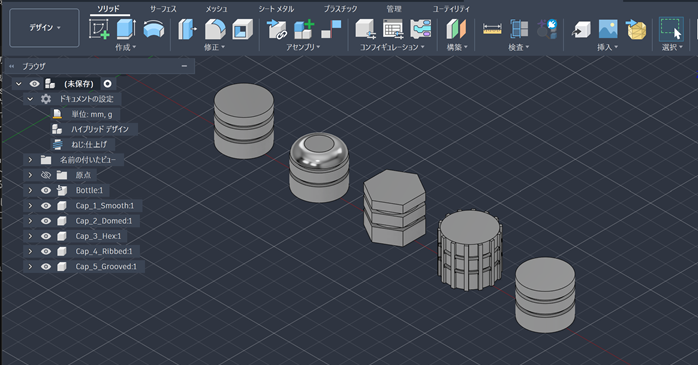The height and width of the screenshot is (365, 698).
Task: Activate the Select tool icon
Action: 671,29
